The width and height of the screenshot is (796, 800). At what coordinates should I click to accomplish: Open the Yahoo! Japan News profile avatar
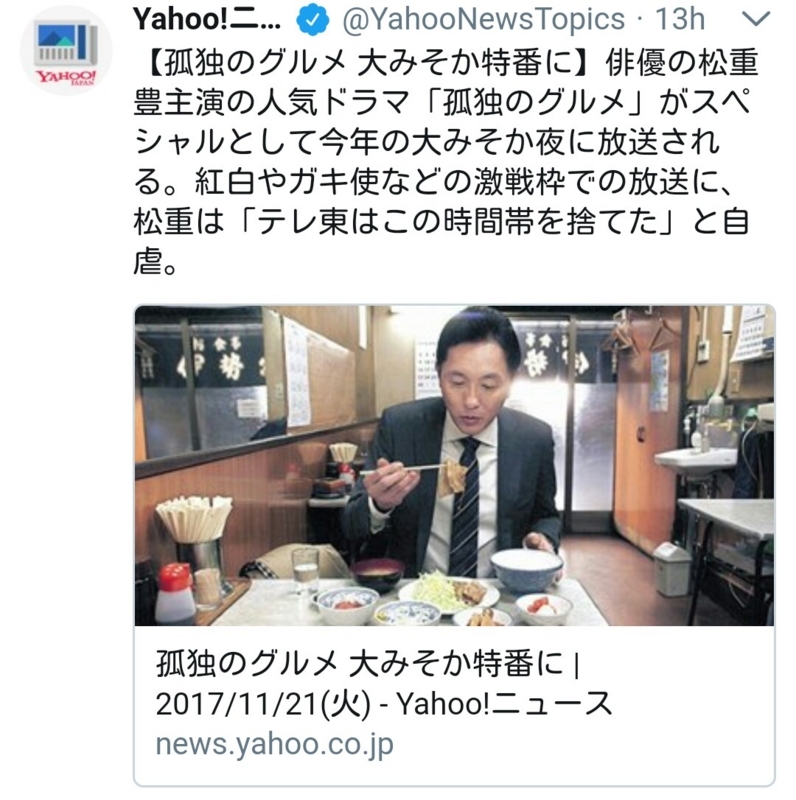pos(66,51)
